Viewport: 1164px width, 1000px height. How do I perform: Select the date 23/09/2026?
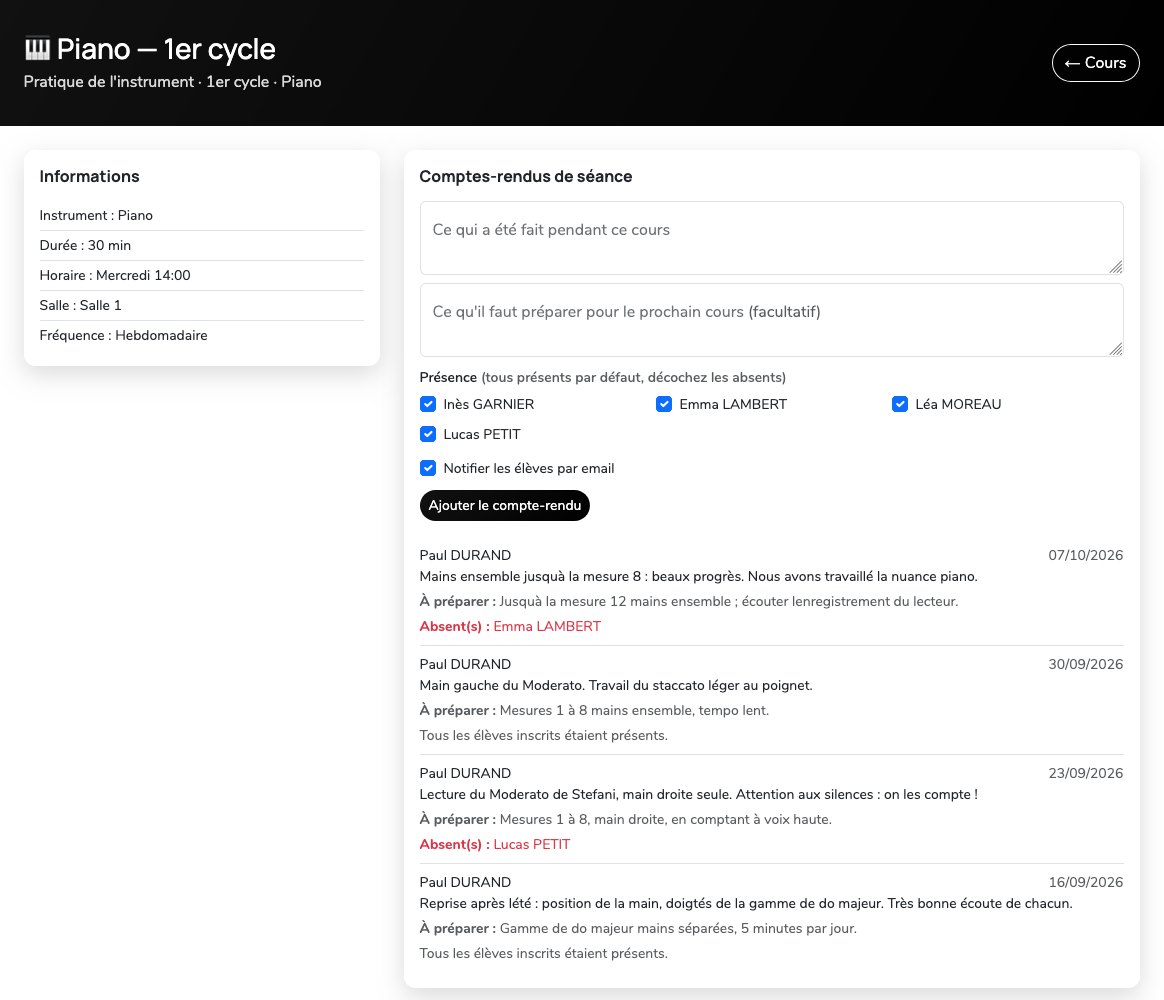coord(1085,774)
